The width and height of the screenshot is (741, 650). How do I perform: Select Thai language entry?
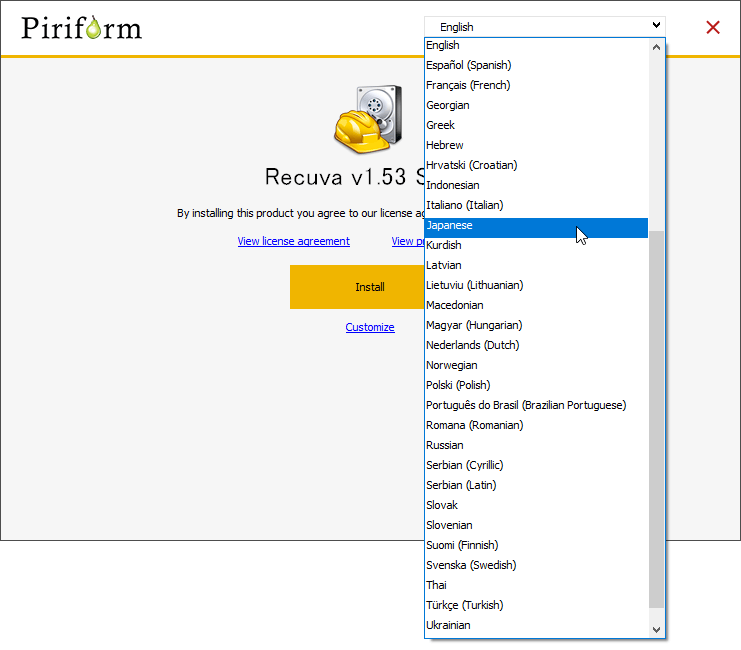[x=536, y=586]
